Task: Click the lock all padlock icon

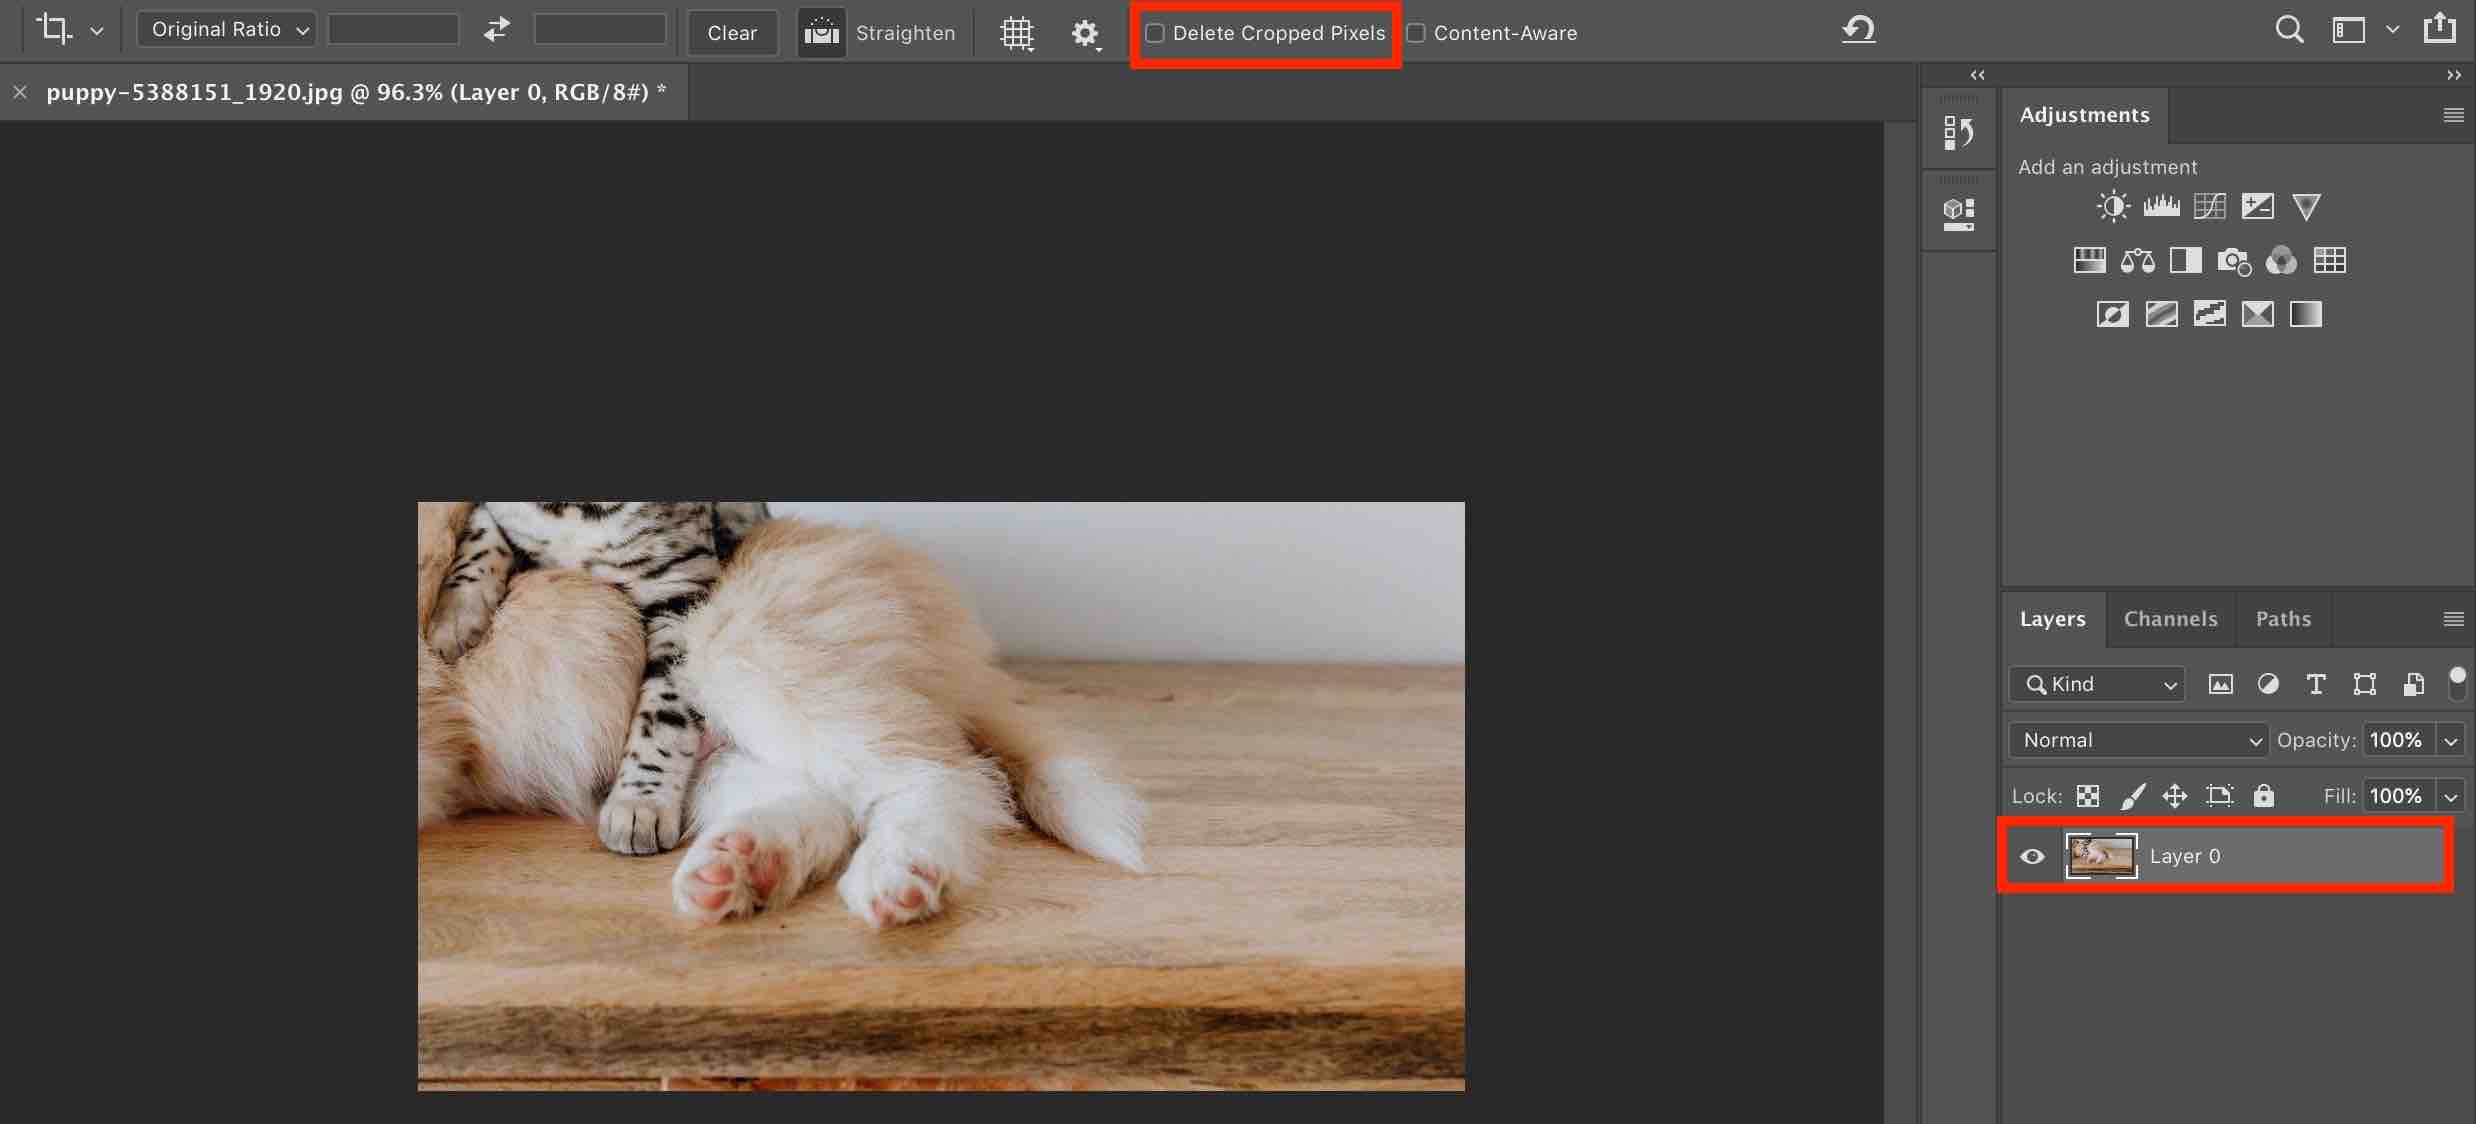Action: point(2263,796)
